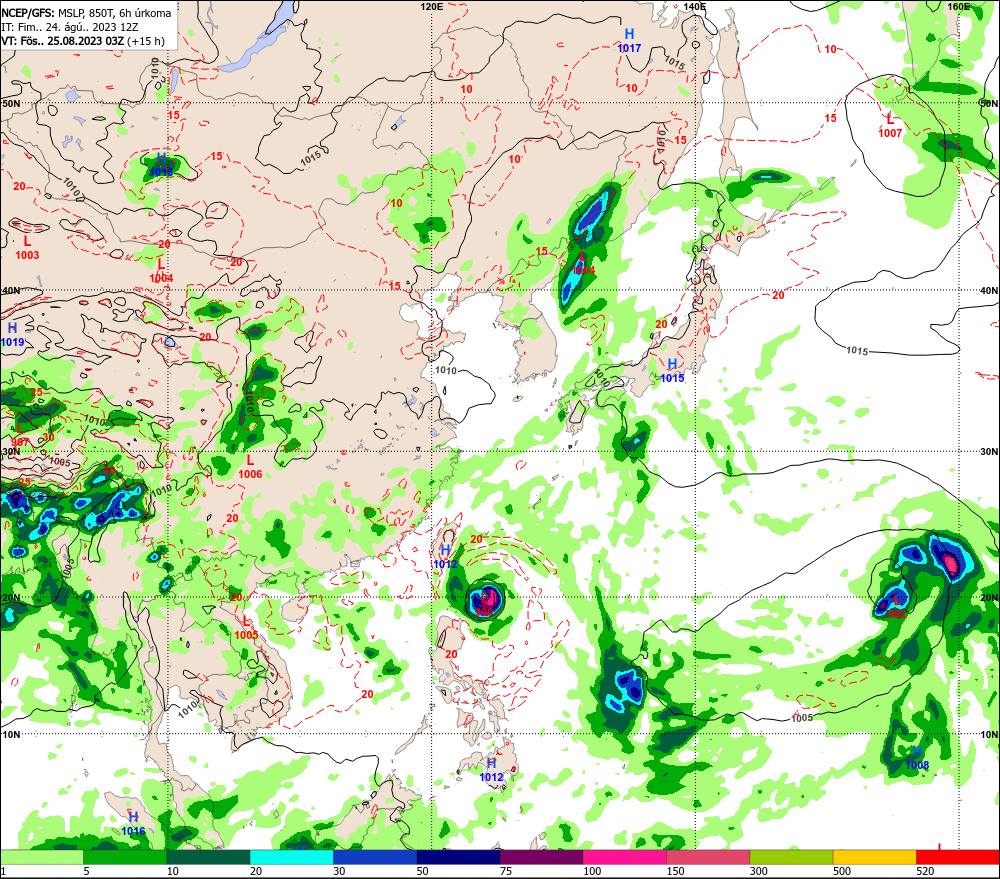Select the cyan 20–30 legend swatch
Screen dimensions: 1000x879
pos(291,857)
